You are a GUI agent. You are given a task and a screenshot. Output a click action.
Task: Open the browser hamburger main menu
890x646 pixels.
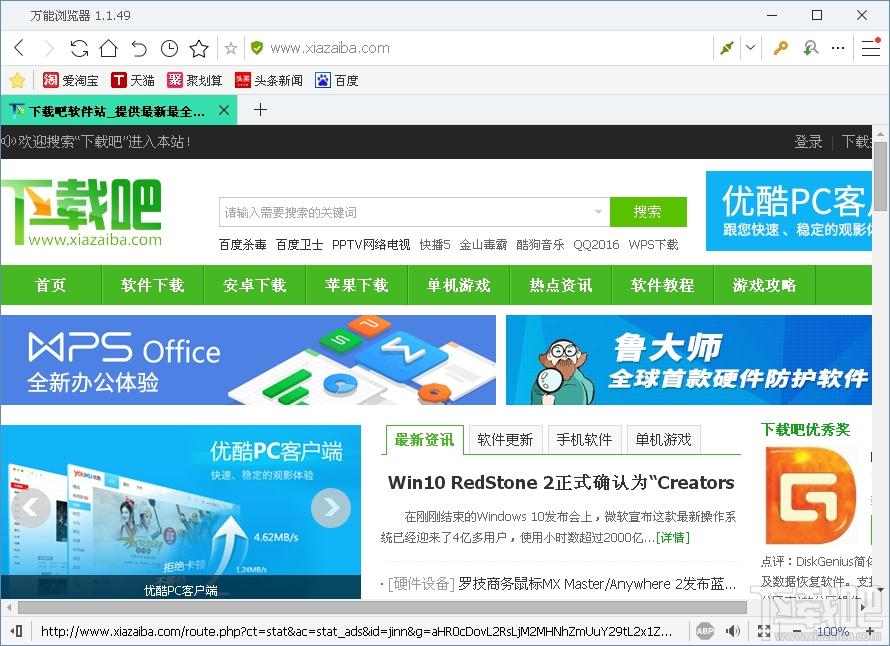click(x=871, y=48)
